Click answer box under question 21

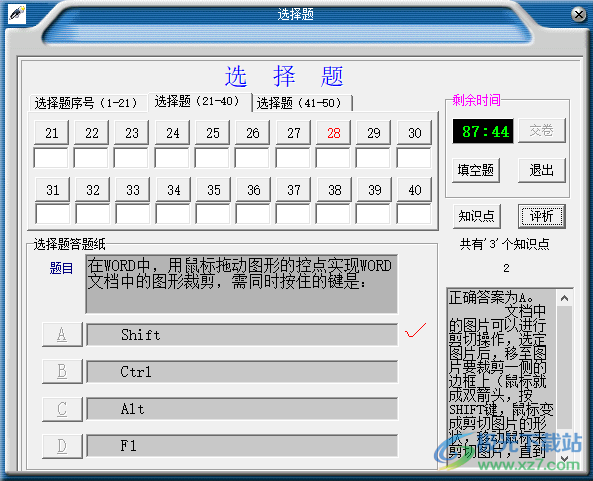click(51, 158)
